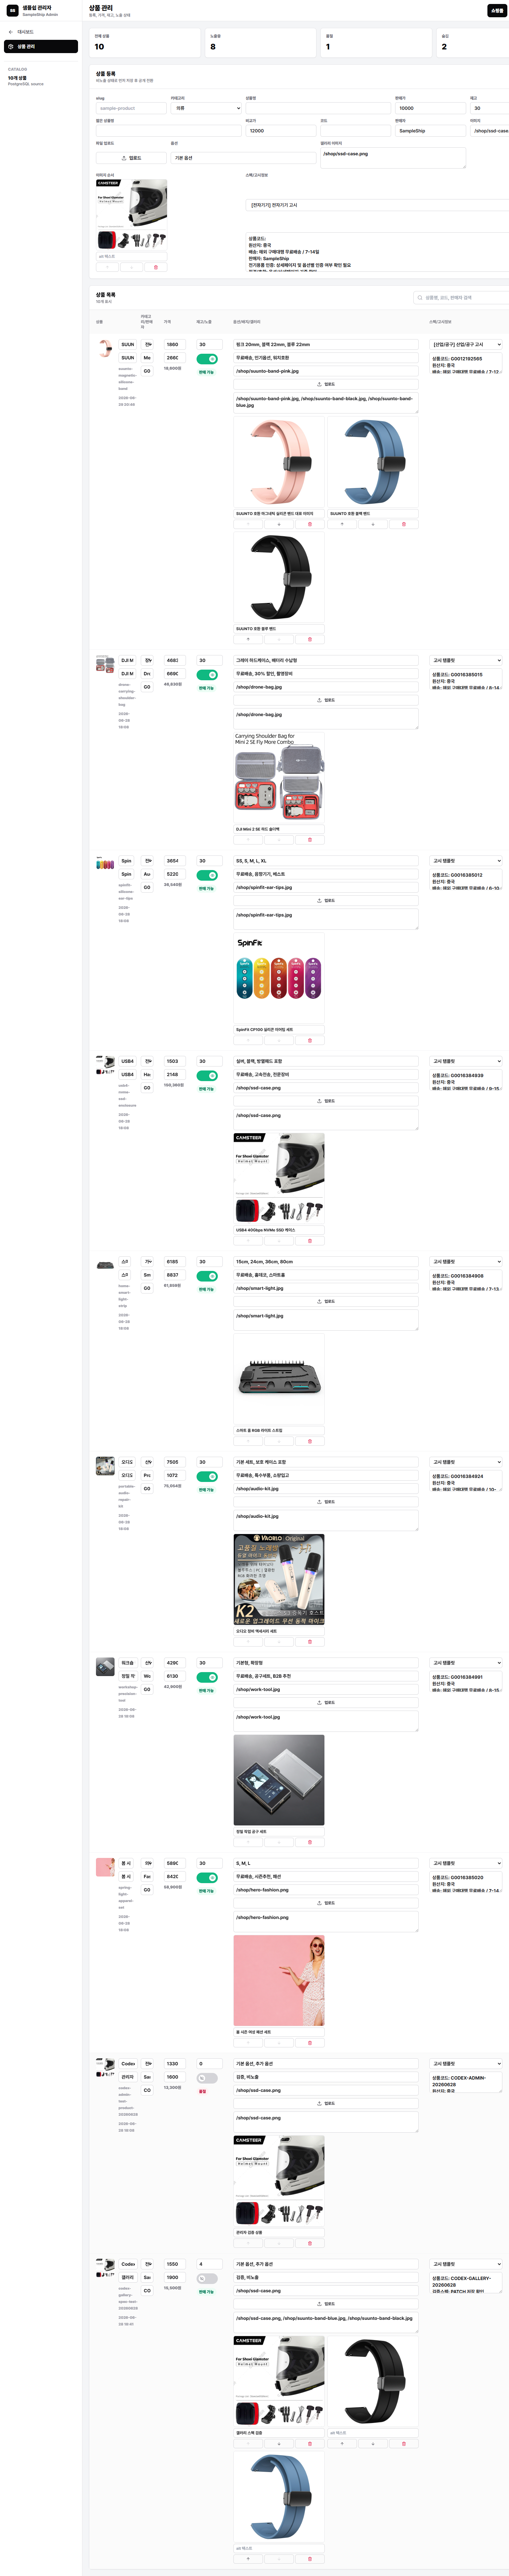The width and height of the screenshot is (509, 2576).
Task: Click the option field '핑크 20mm, 블랙 22mm, 블루 22mm'
Action: [x=326, y=344]
